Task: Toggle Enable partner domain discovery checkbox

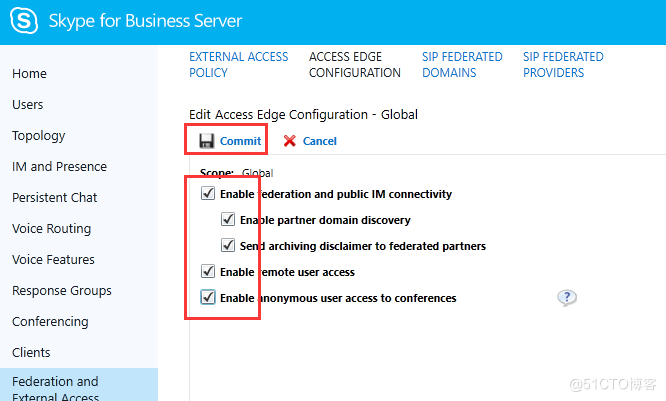Action: (228, 220)
